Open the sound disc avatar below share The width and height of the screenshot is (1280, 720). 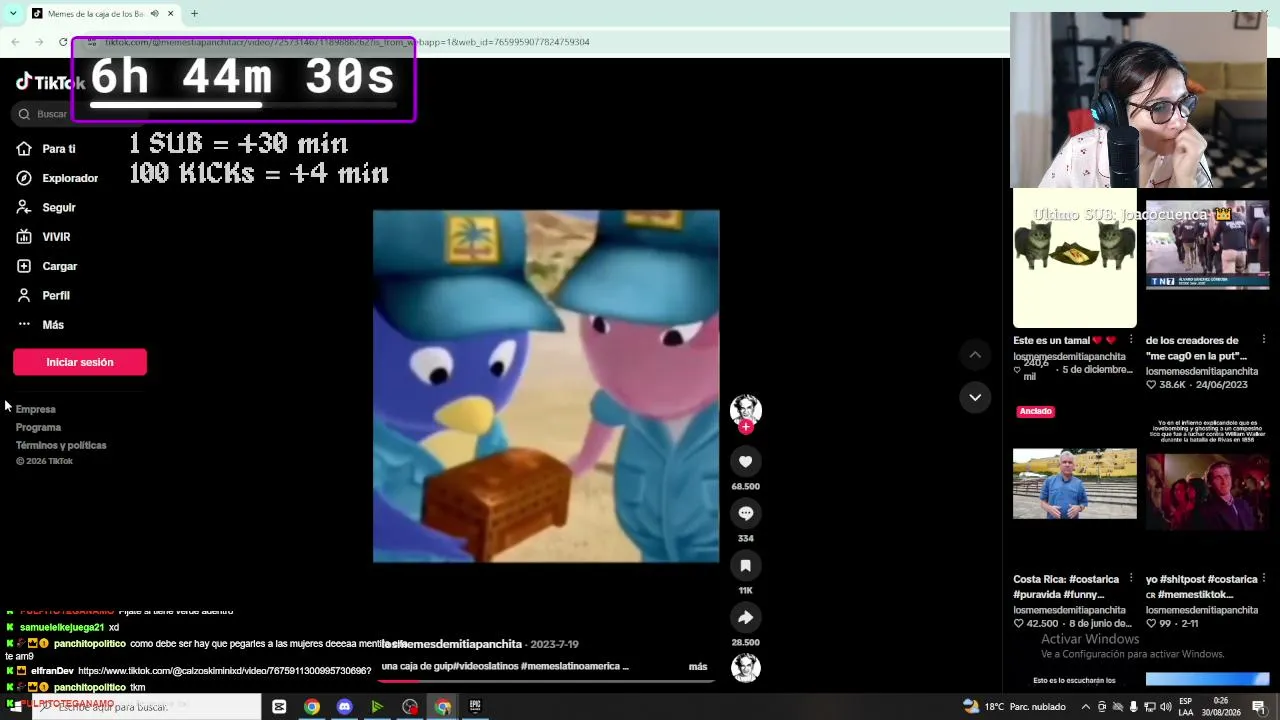coord(746,667)
